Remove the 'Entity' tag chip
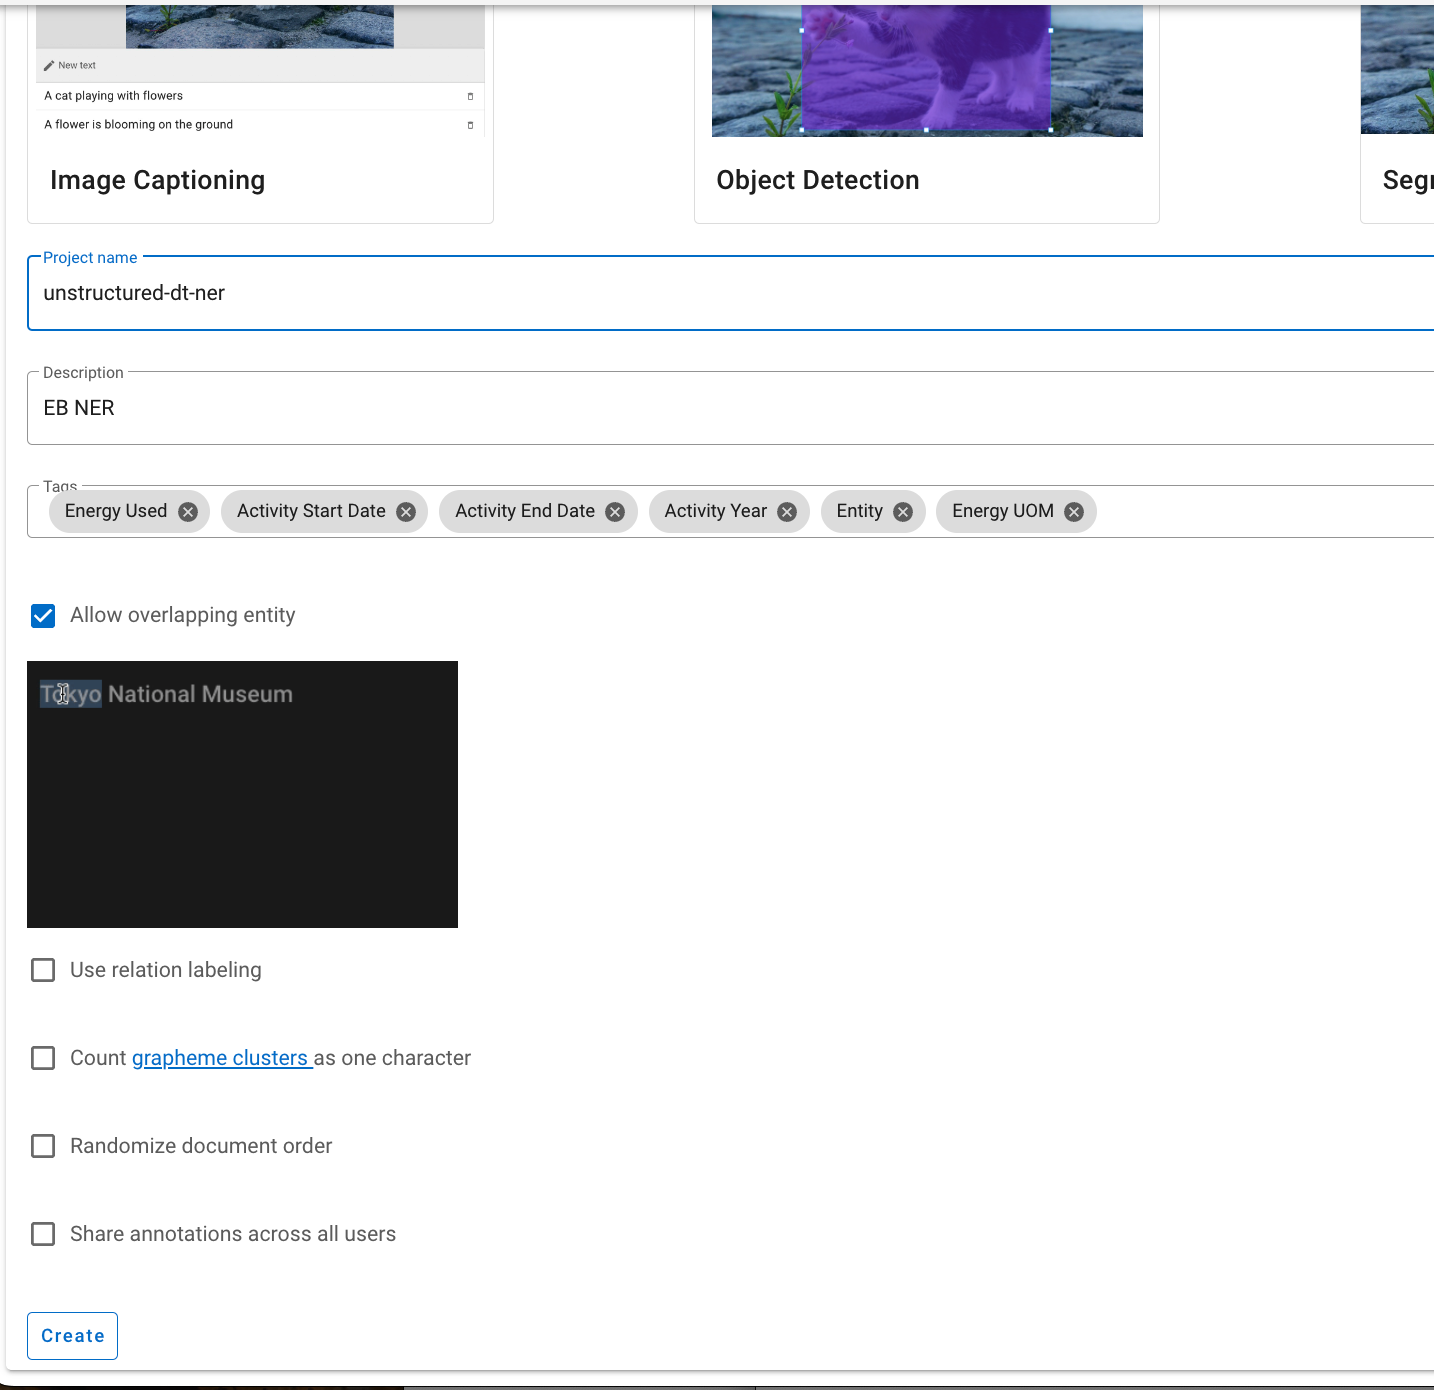The width and height of the screenshot is (1434, 1390). coord(902,511)
